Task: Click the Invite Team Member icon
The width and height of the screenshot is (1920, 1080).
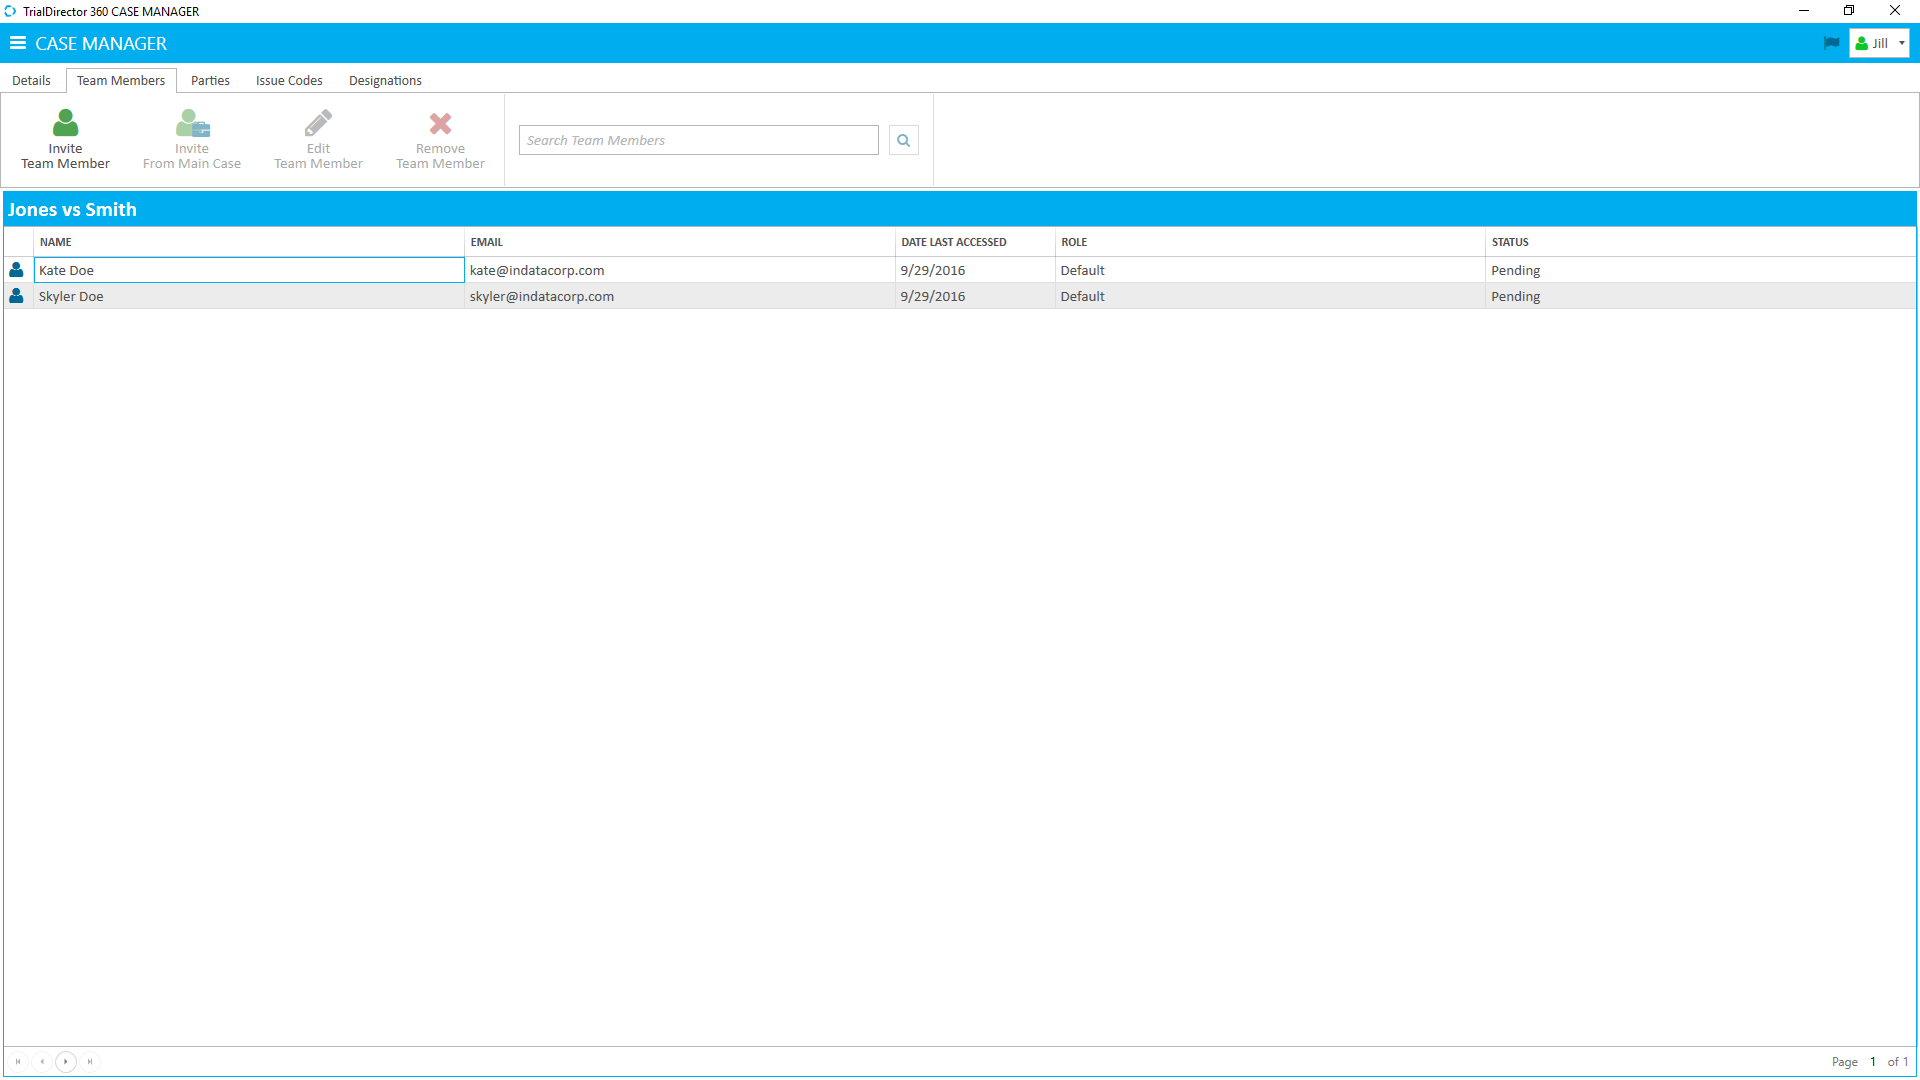Action: 65,123
